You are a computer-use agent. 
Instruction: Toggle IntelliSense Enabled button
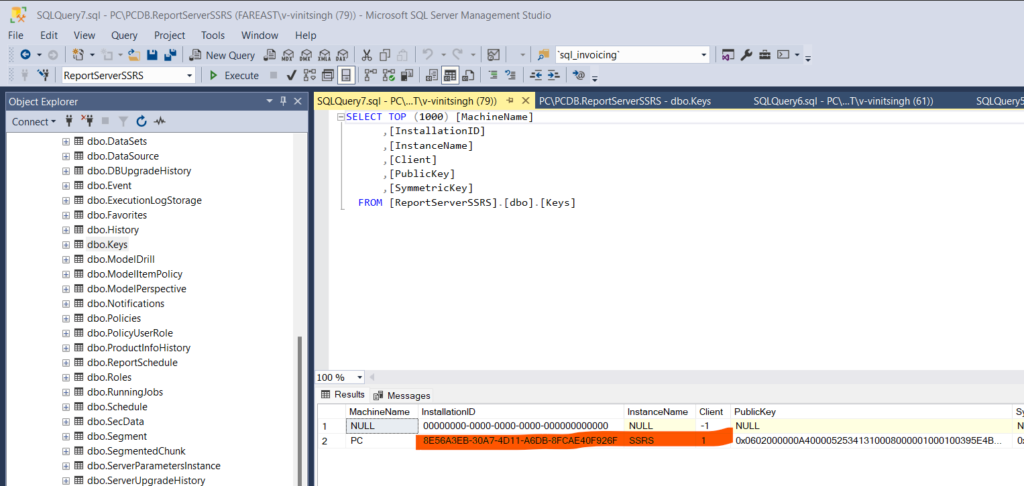346,75
